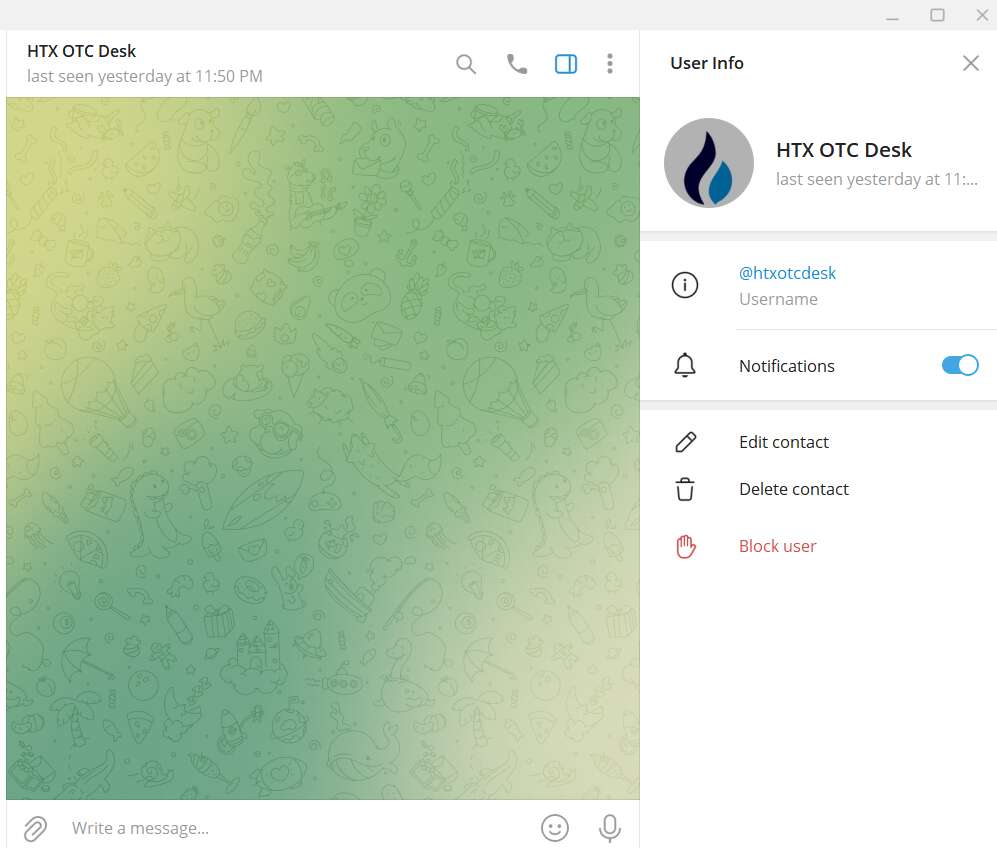Start a voice call with HTX OTC Desk

(516, 64)
